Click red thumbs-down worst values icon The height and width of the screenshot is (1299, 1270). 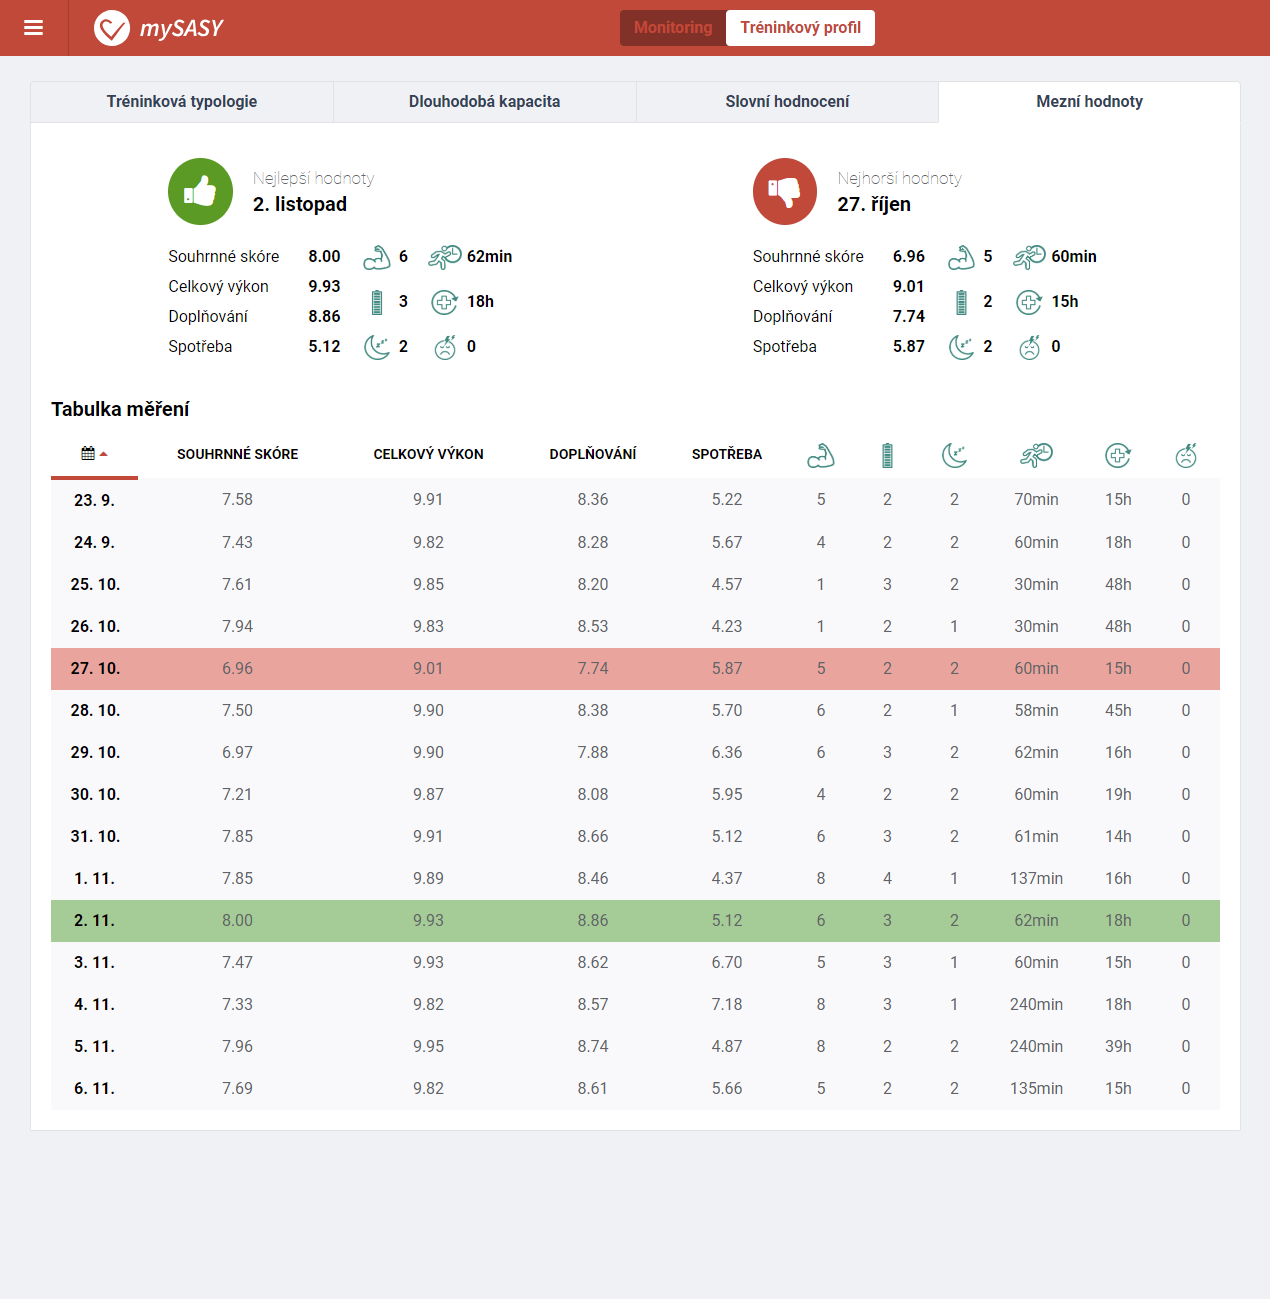coord(785,191)
